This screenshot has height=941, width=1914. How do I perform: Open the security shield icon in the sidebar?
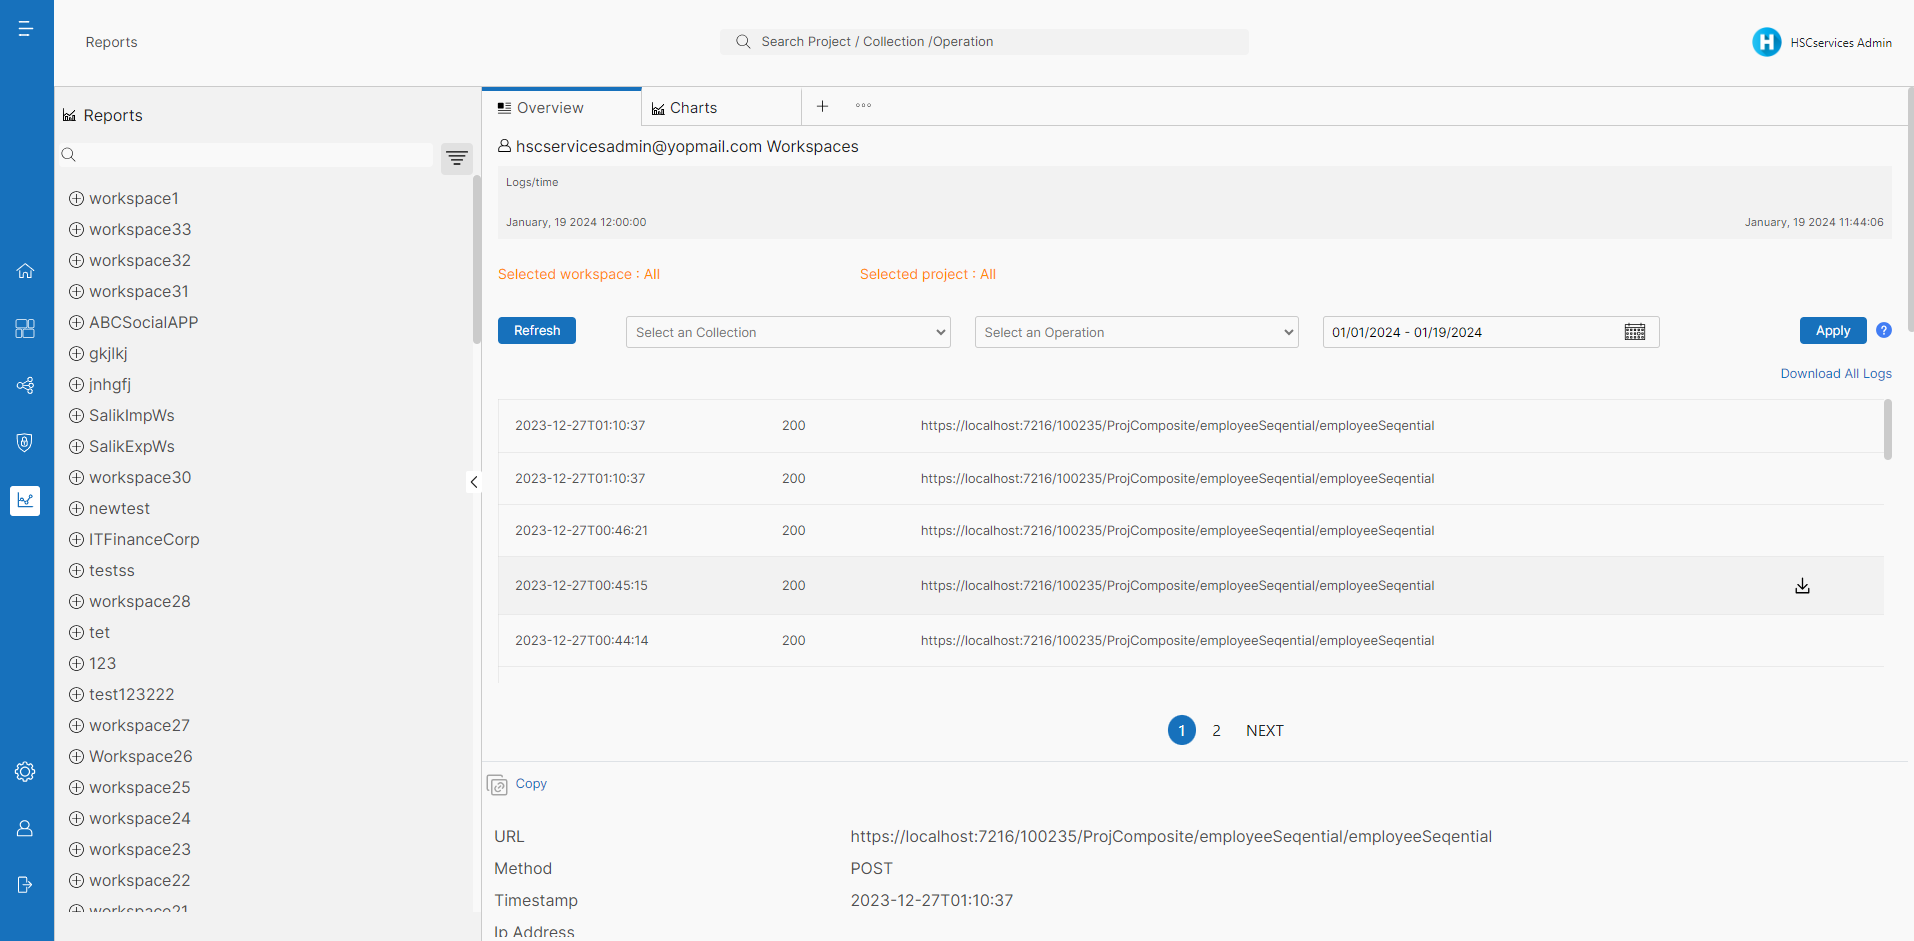(26, 442)
